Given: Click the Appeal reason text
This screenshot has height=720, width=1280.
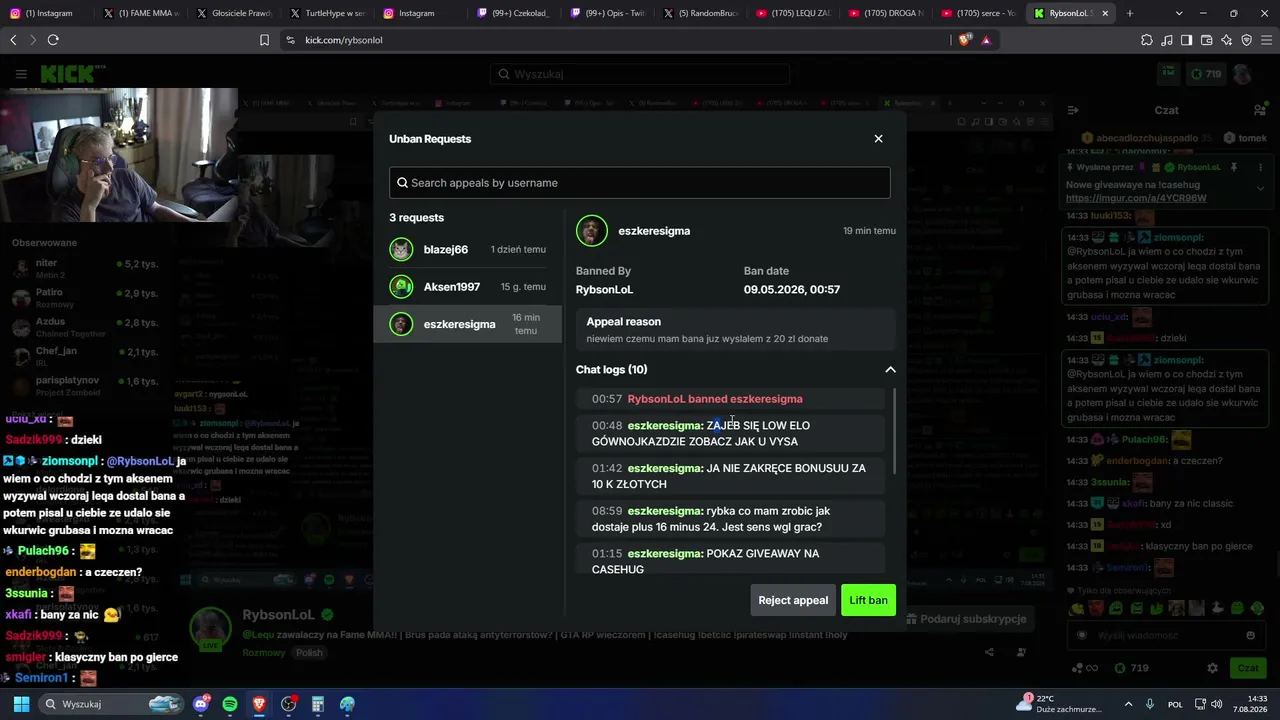Looking at the screenshot, I should 707,339.
